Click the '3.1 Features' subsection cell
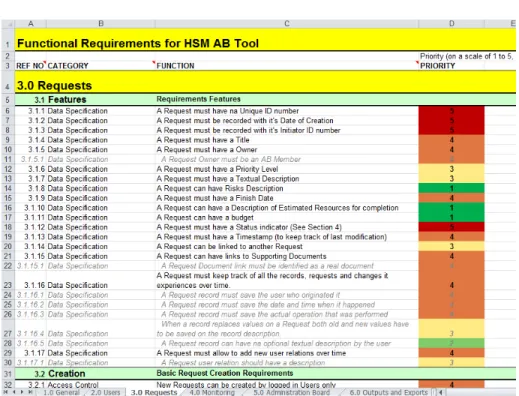519x396 pixels. click(60, 99)
